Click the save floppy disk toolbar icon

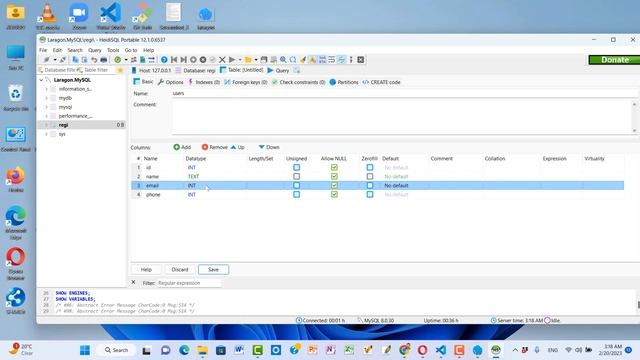(x=264, y=60)
